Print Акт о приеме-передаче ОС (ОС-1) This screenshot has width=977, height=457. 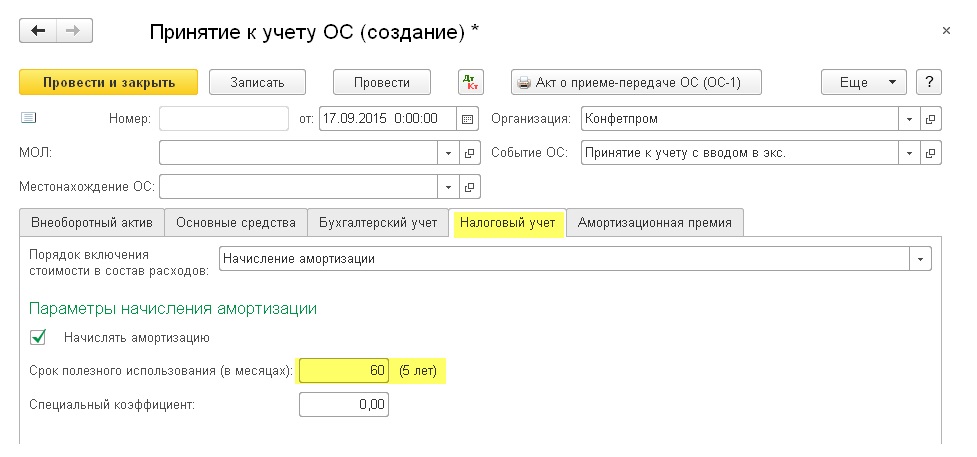click(x=636, y=82)
